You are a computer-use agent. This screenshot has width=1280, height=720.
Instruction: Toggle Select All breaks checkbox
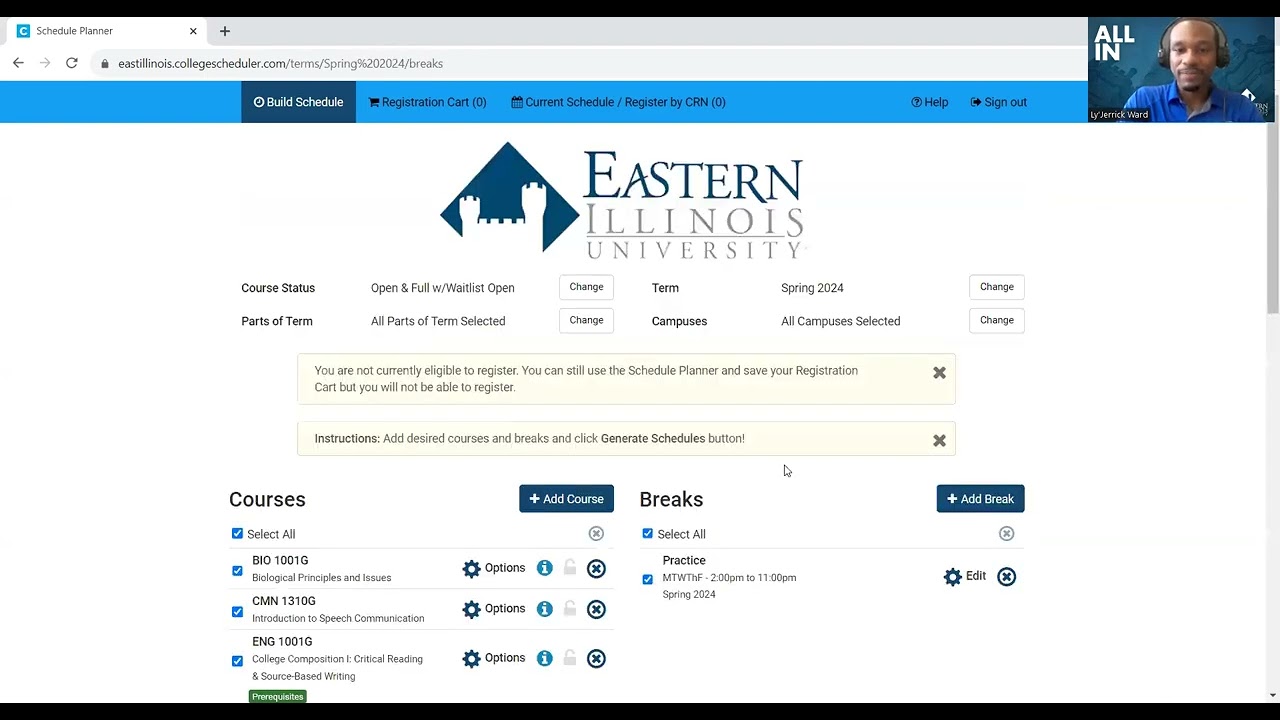point(647,534)
